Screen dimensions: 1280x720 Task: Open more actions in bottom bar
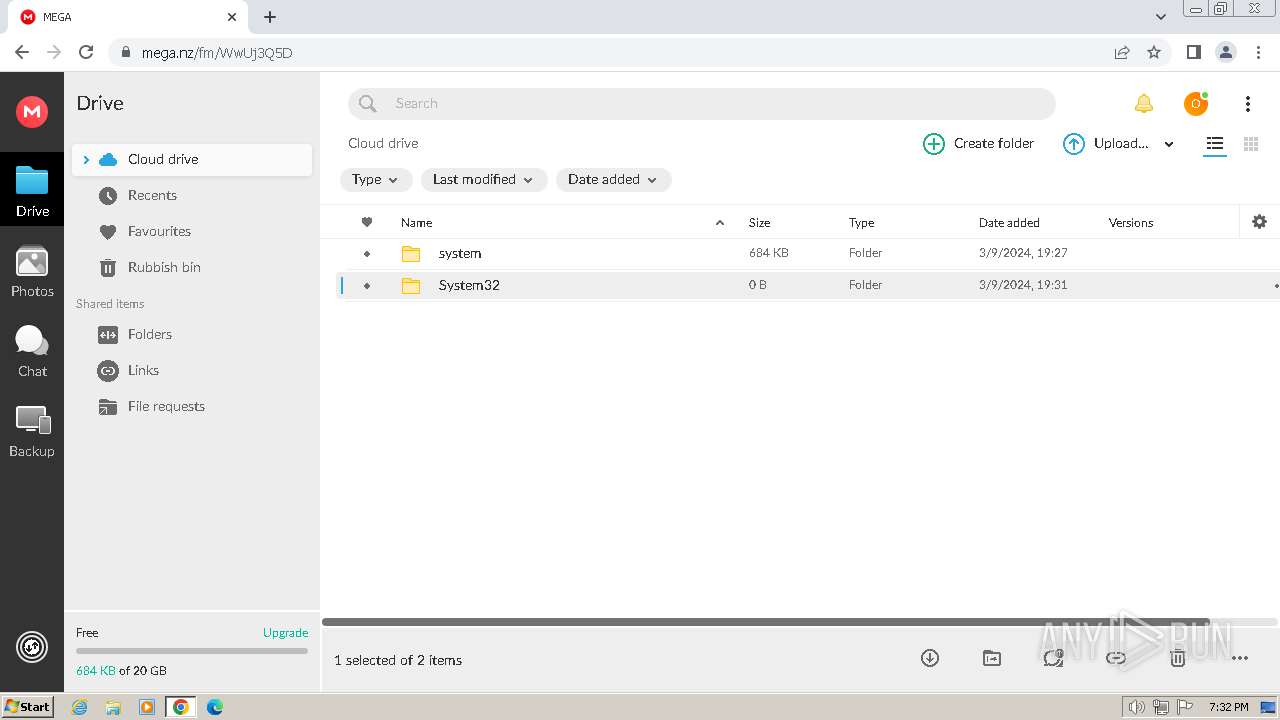pos(1240,658)
